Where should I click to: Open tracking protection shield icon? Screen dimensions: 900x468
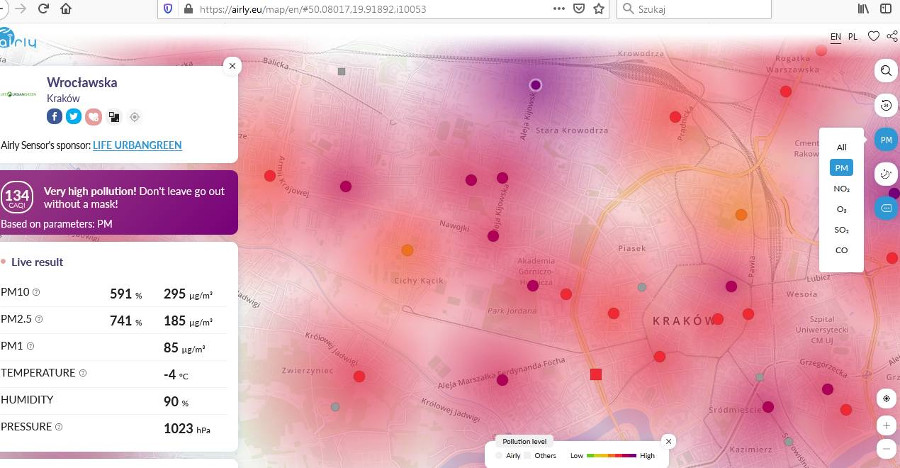coord(168,9)
